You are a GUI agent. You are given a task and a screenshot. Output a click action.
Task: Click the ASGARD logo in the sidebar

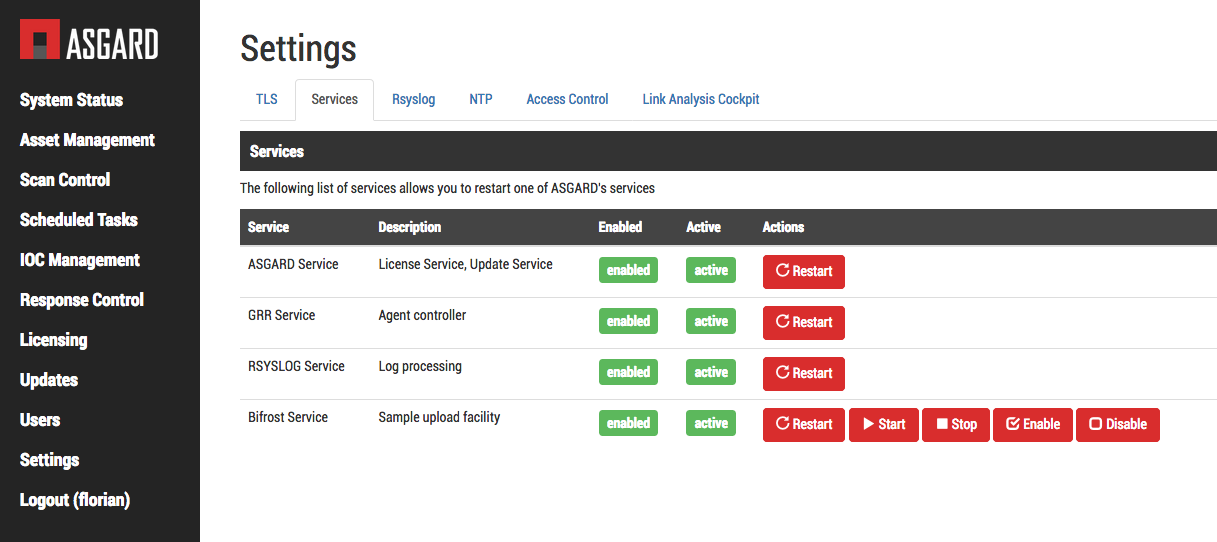89,43
